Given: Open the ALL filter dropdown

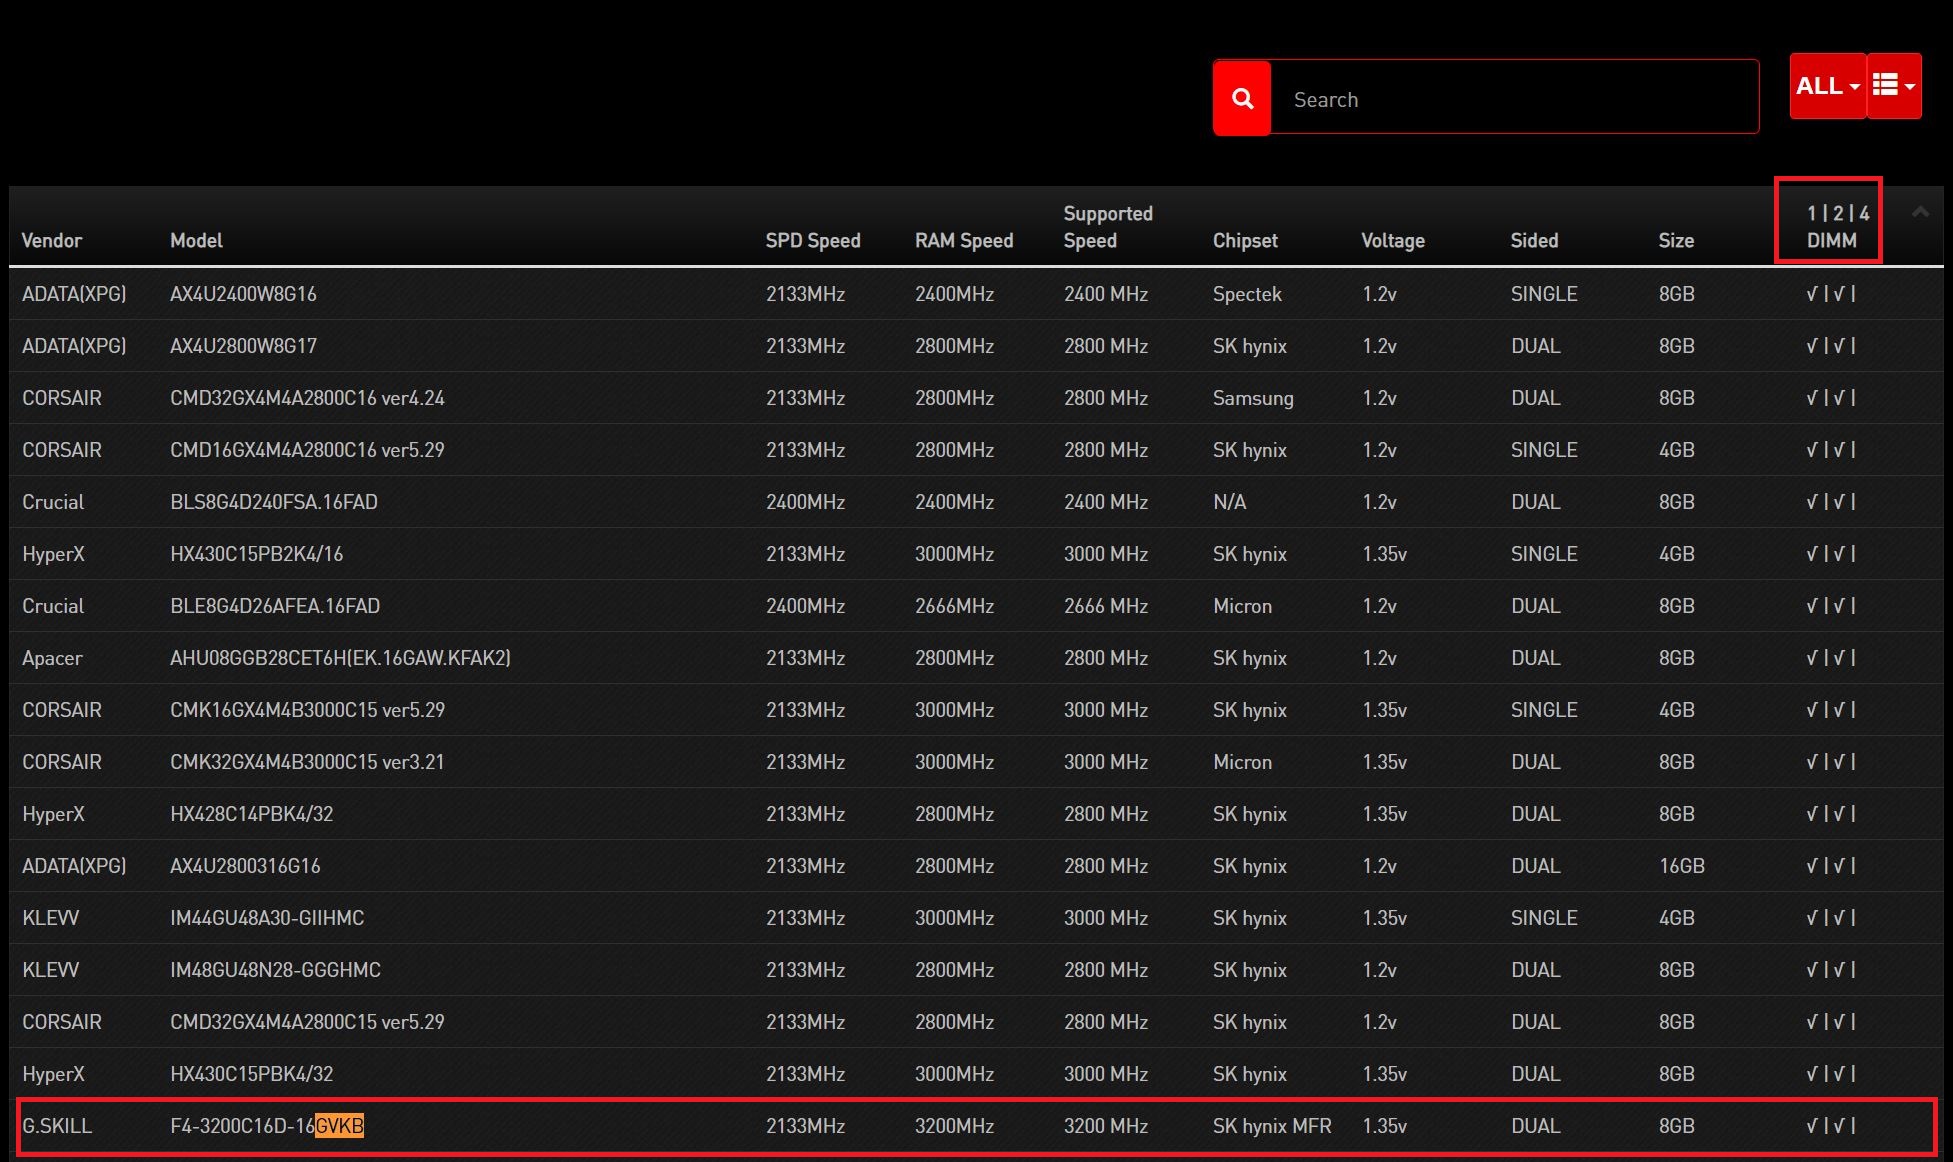Looking at the screenshot, I should [x=1827, y=86].
